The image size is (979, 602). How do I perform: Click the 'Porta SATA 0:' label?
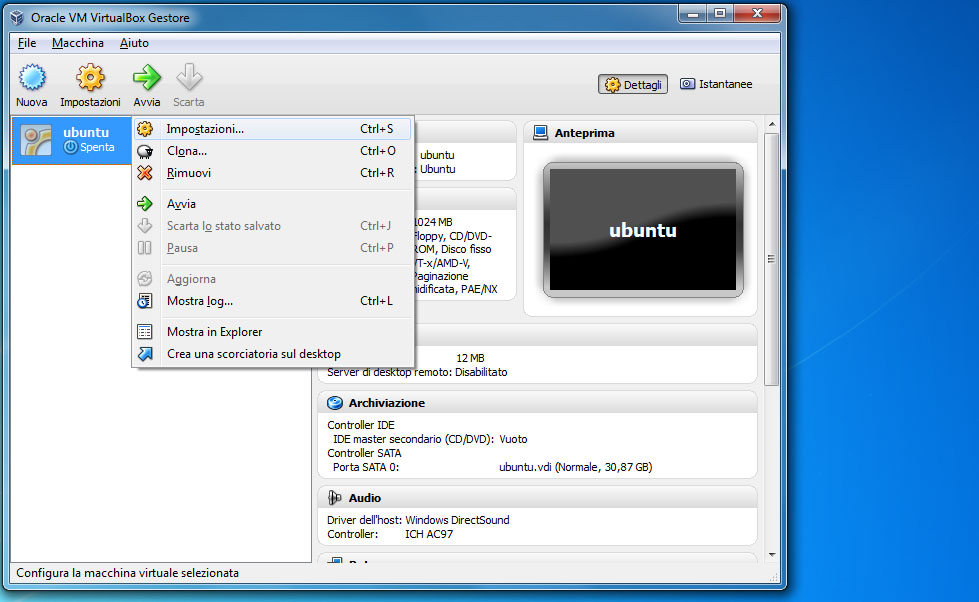pos(366,467)
